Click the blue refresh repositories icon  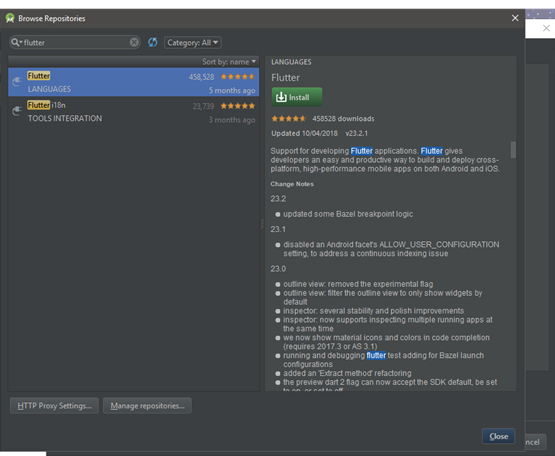[x=153, y=42]
